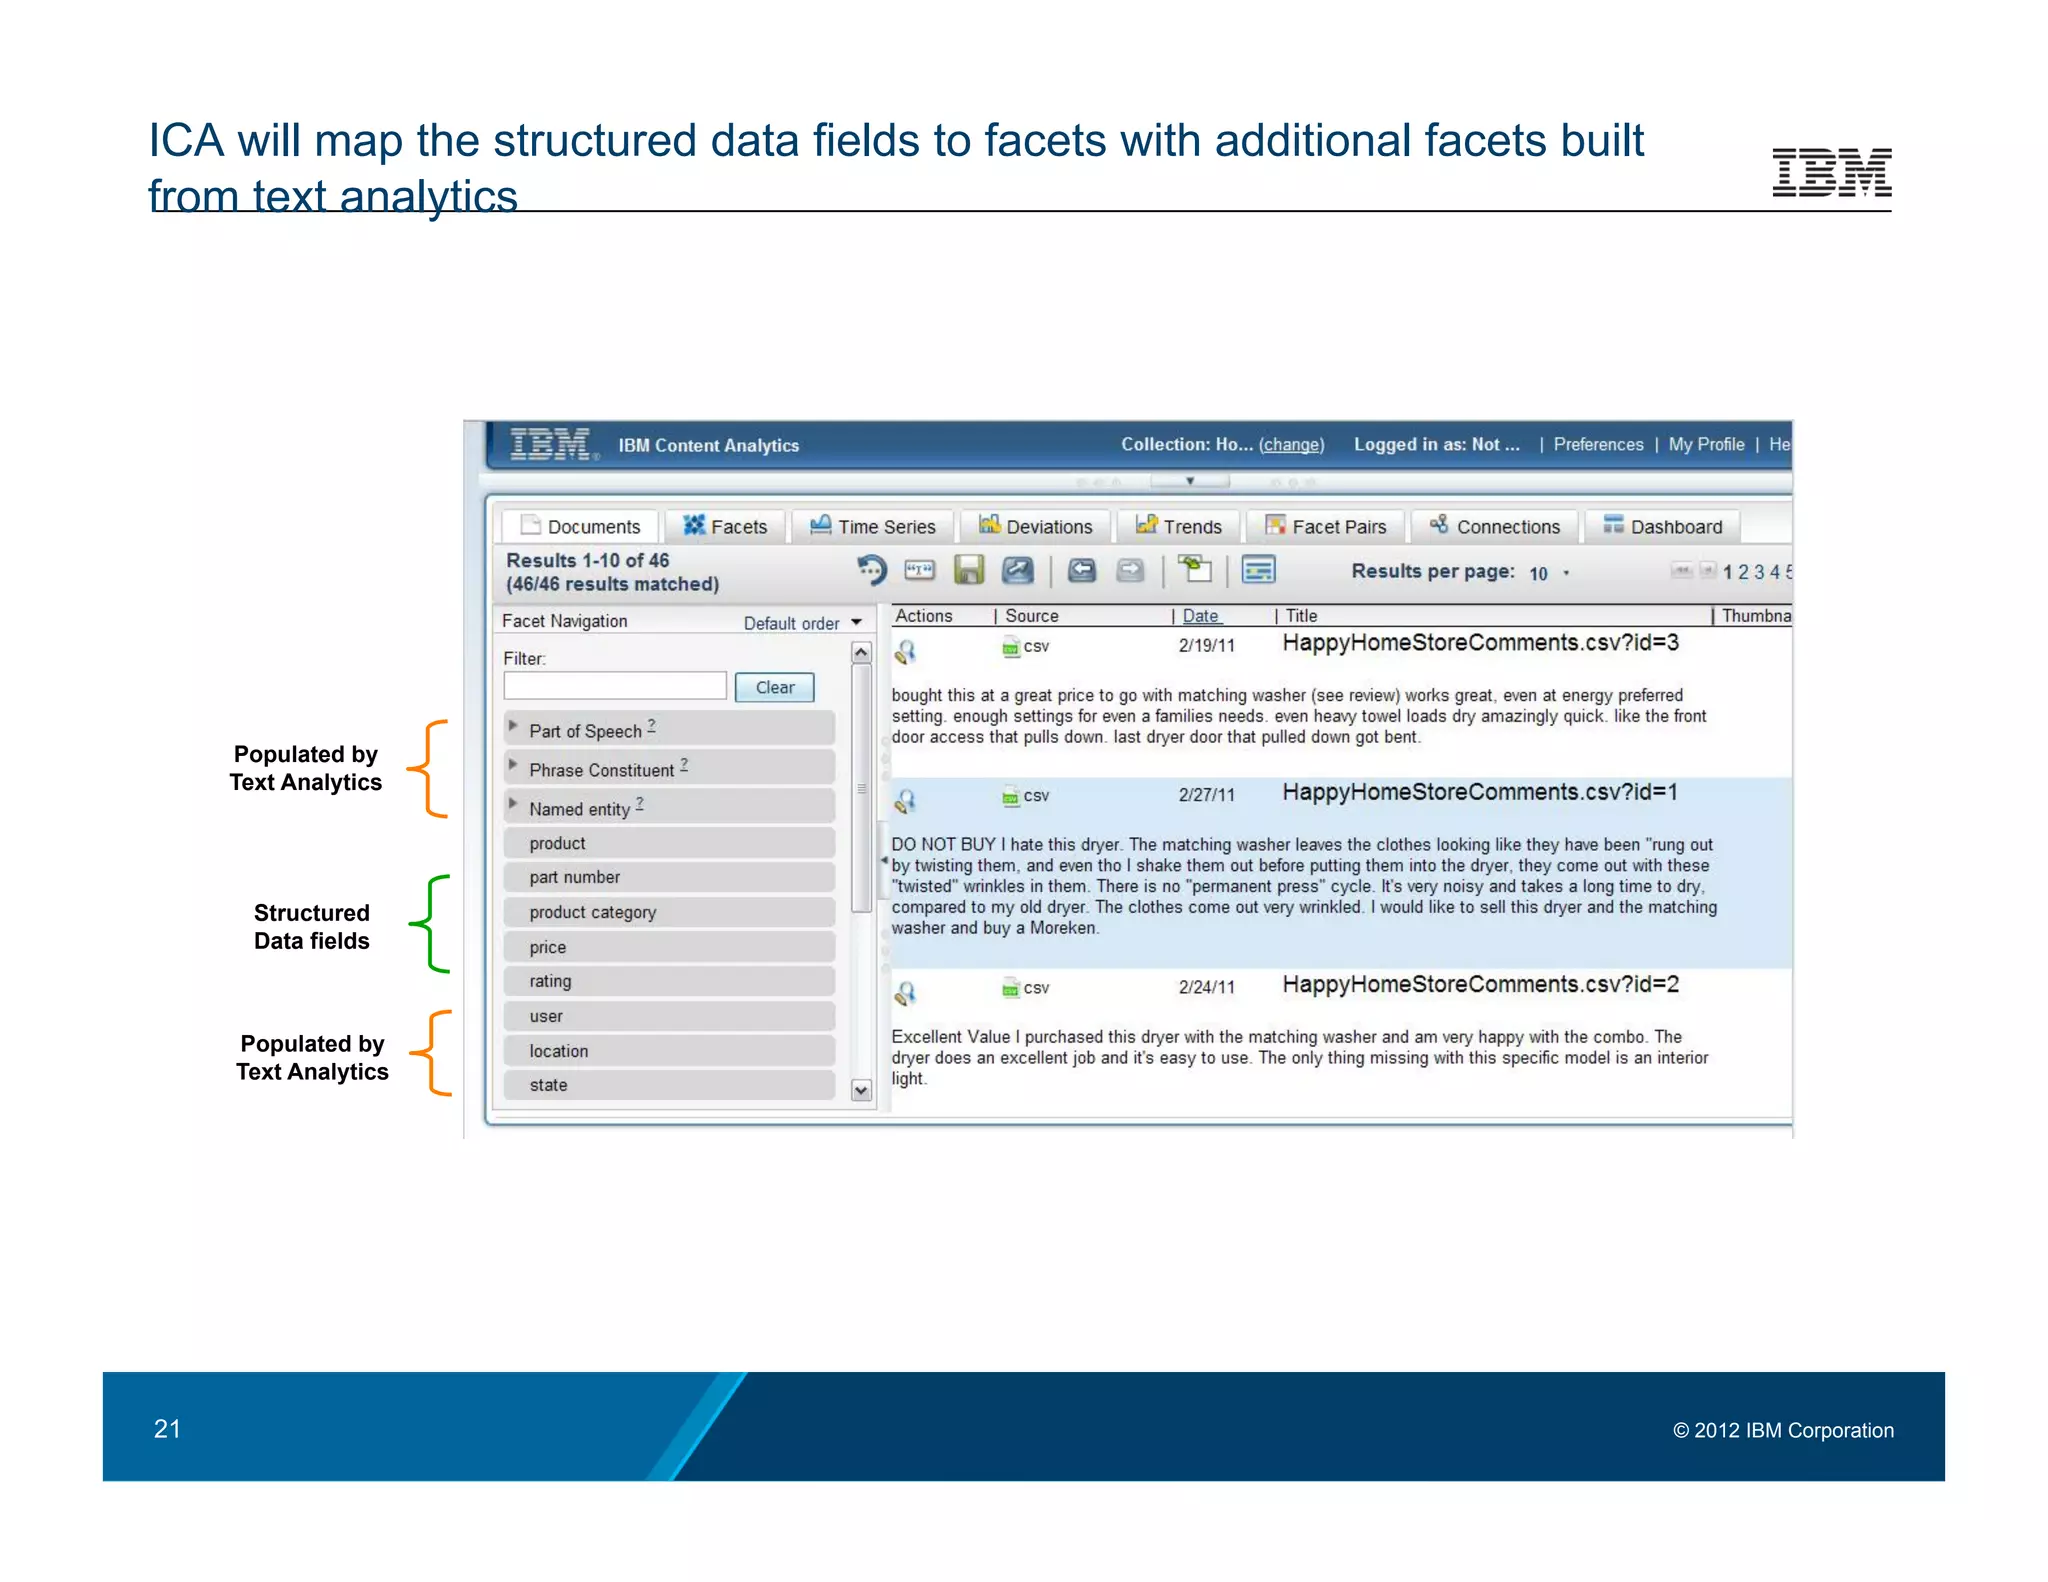
Task: Switch to the Dashboard tab
Action: click(x=1663, y=526)
